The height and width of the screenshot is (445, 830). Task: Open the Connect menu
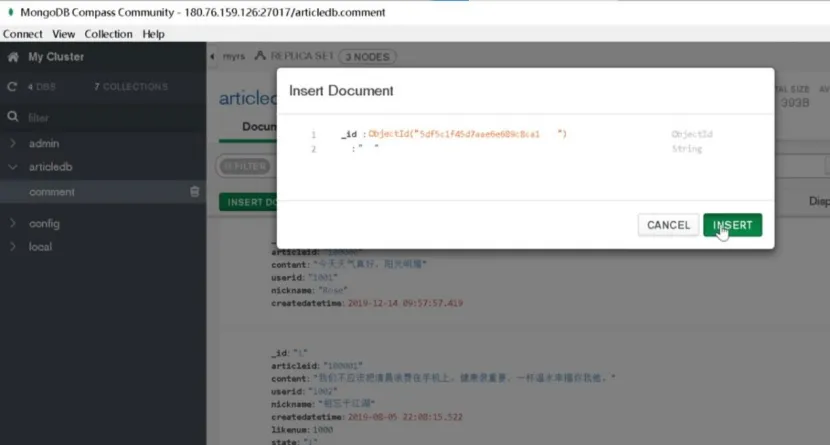point(23,34)
